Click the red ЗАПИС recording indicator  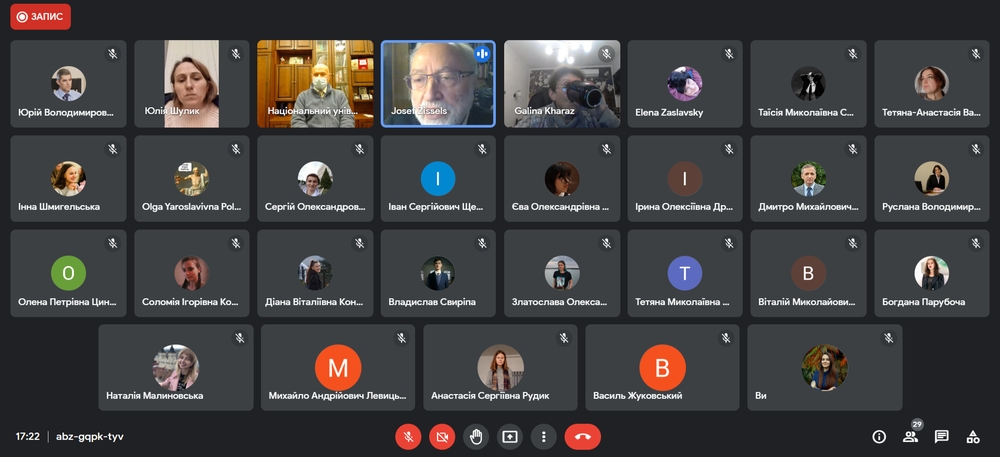coord(41,17)
